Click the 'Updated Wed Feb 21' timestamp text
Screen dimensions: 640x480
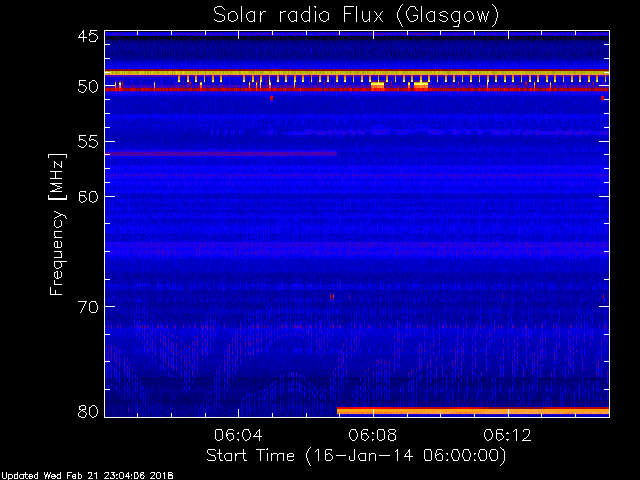87,476
